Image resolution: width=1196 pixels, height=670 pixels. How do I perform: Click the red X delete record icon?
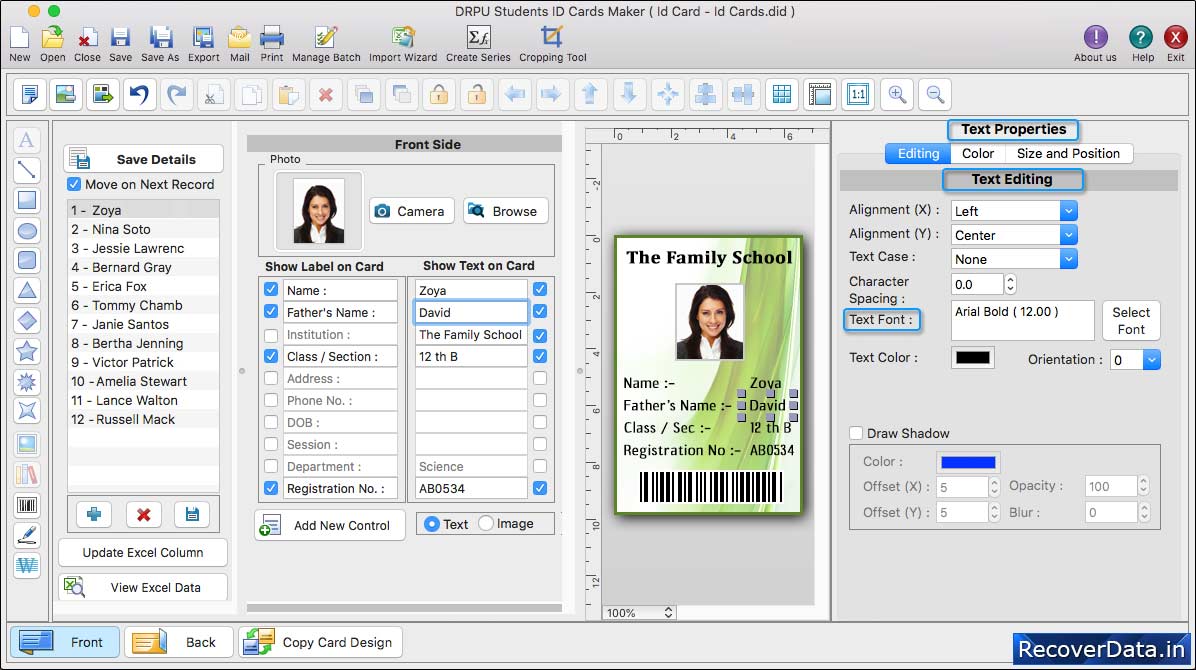pyautogui.click(x=143, y=514)
